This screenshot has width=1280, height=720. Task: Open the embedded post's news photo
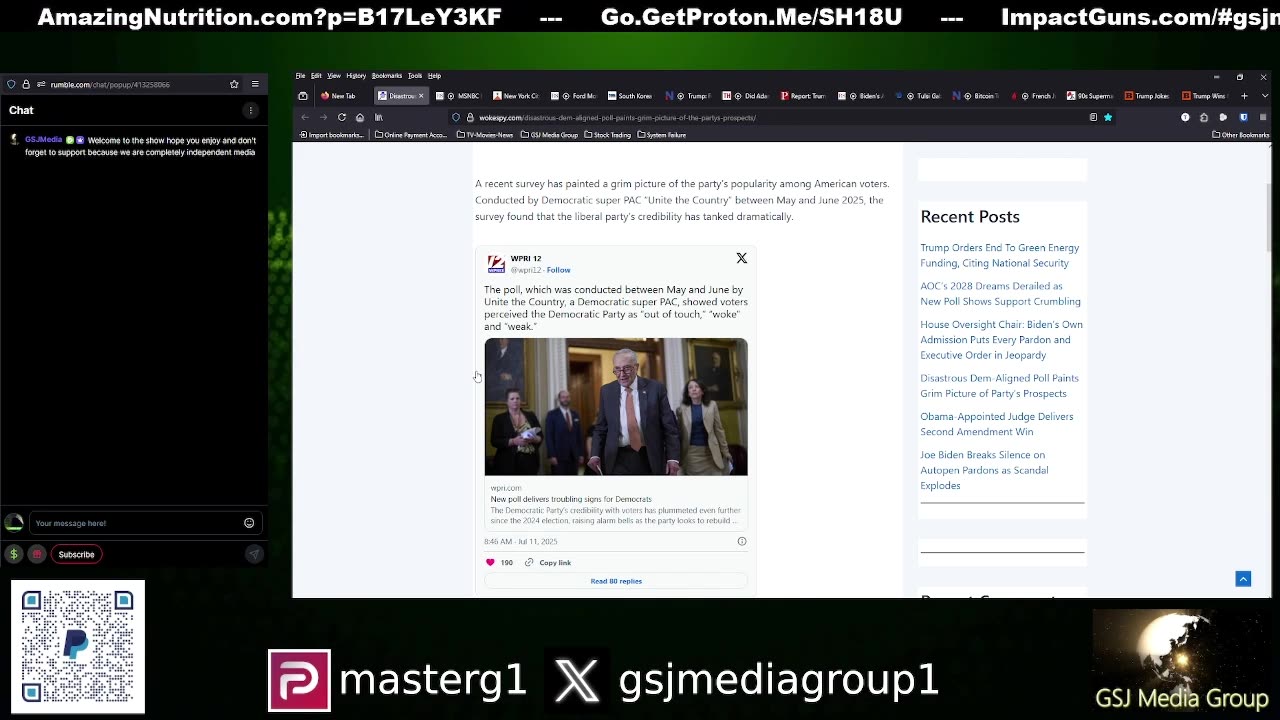tap(616, 407)
